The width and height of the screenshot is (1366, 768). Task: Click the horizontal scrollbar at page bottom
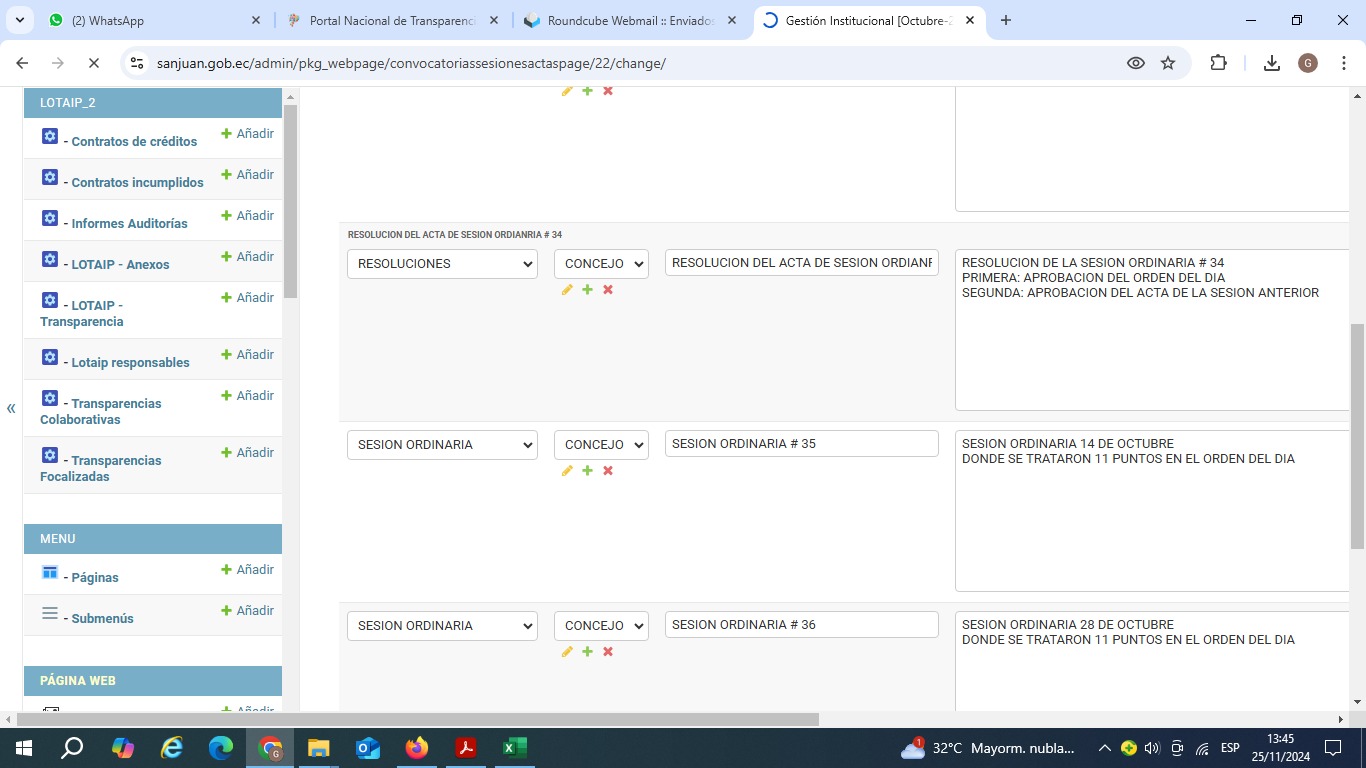(x=418, y=719)
